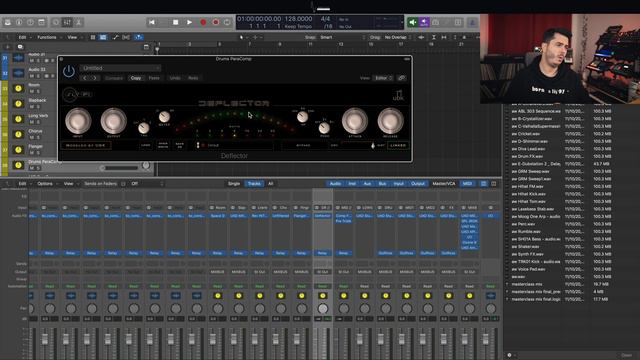
Task: Open the Sends on Faders Off dropdown
Action: [147, 184]
